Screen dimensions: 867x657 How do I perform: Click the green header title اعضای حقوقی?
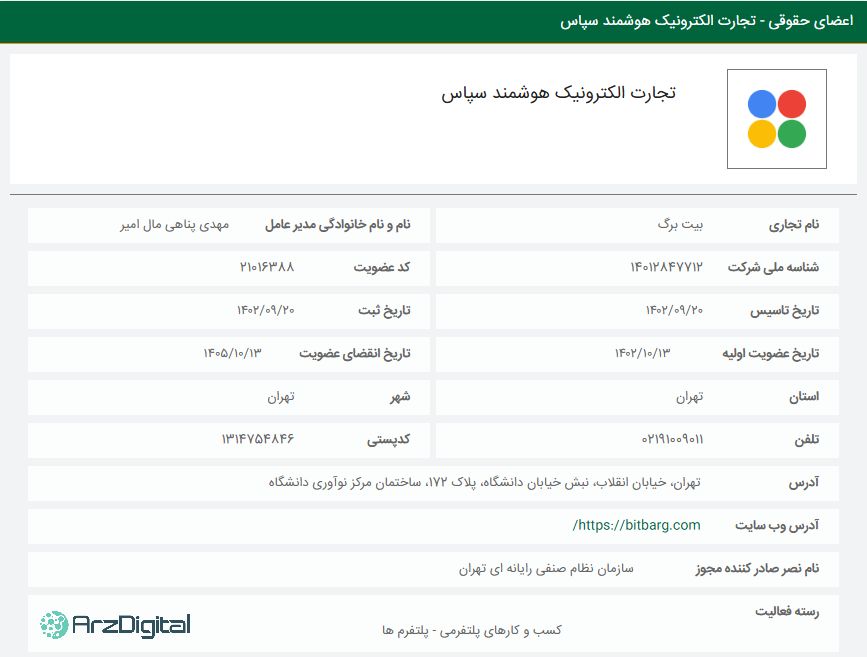(811, 21)
